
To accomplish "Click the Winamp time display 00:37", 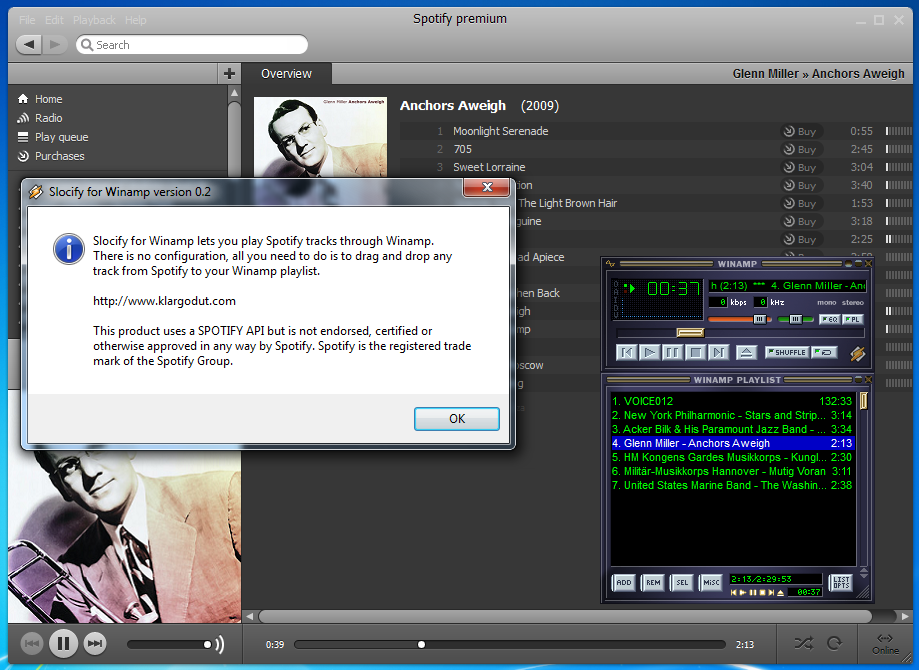I will click(673, 288).
